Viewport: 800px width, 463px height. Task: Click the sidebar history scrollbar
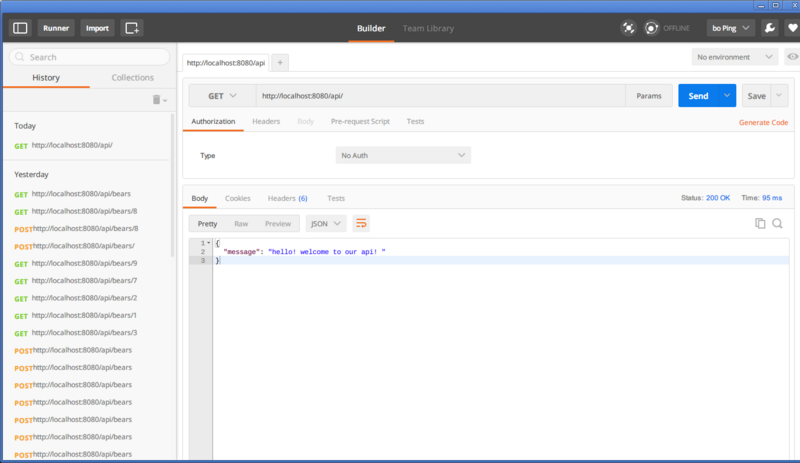(172, 185)
